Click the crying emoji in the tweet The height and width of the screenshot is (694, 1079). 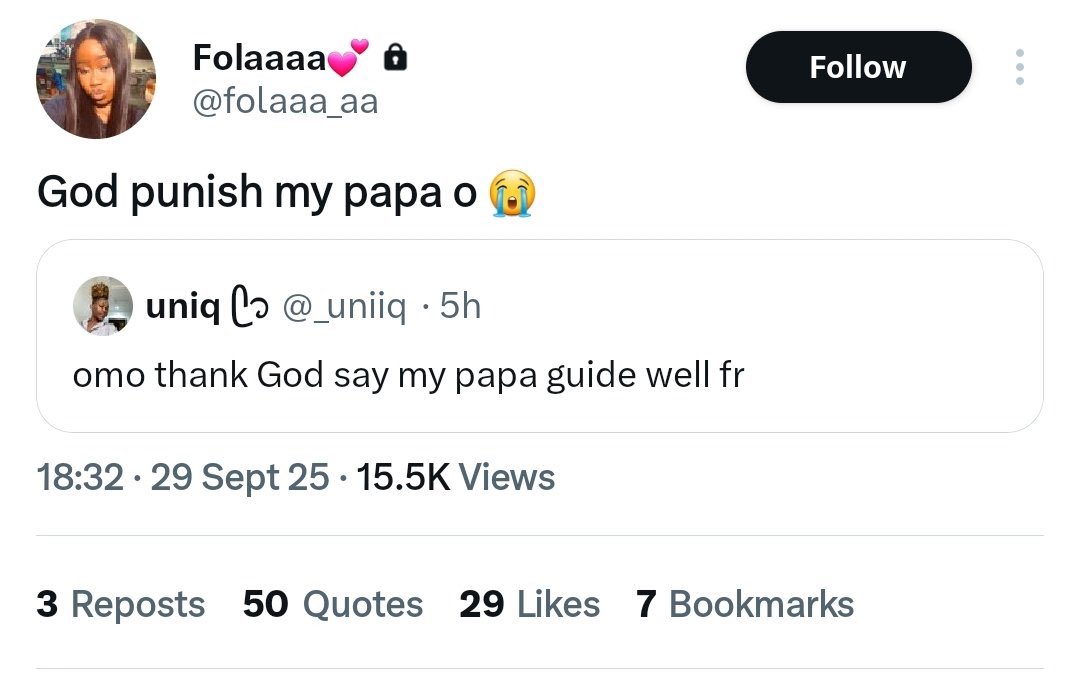[x=511, y=193]
